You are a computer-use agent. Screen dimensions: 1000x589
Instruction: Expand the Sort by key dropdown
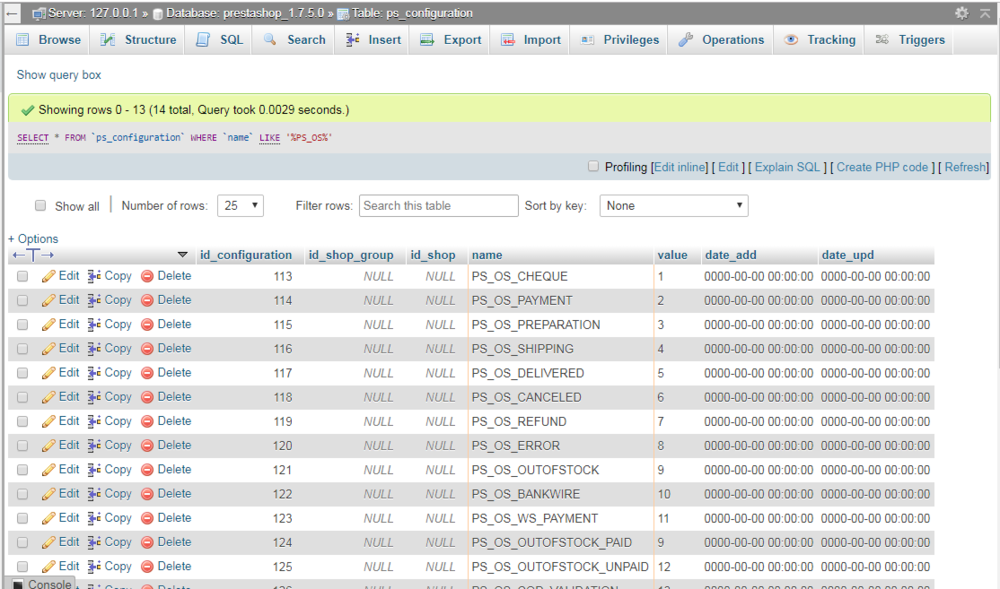(673, 206)
